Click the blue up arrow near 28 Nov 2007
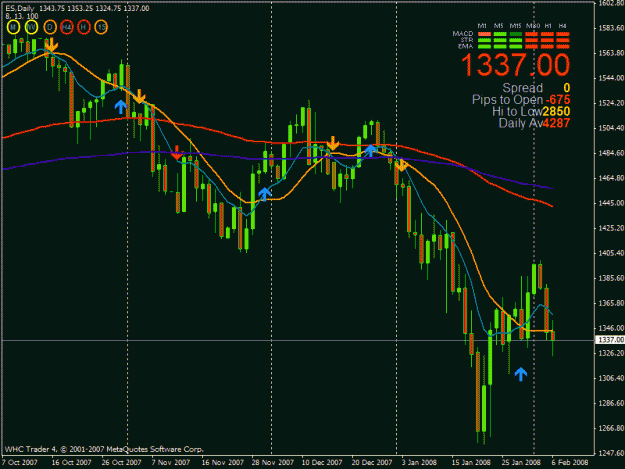 (x=265, y=194)
